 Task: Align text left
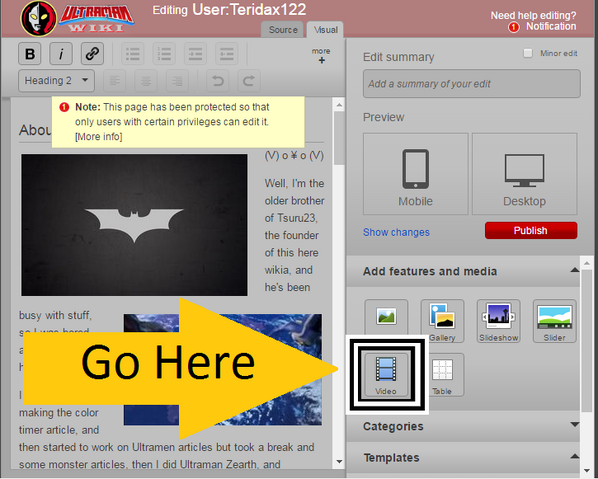point(115,81)
